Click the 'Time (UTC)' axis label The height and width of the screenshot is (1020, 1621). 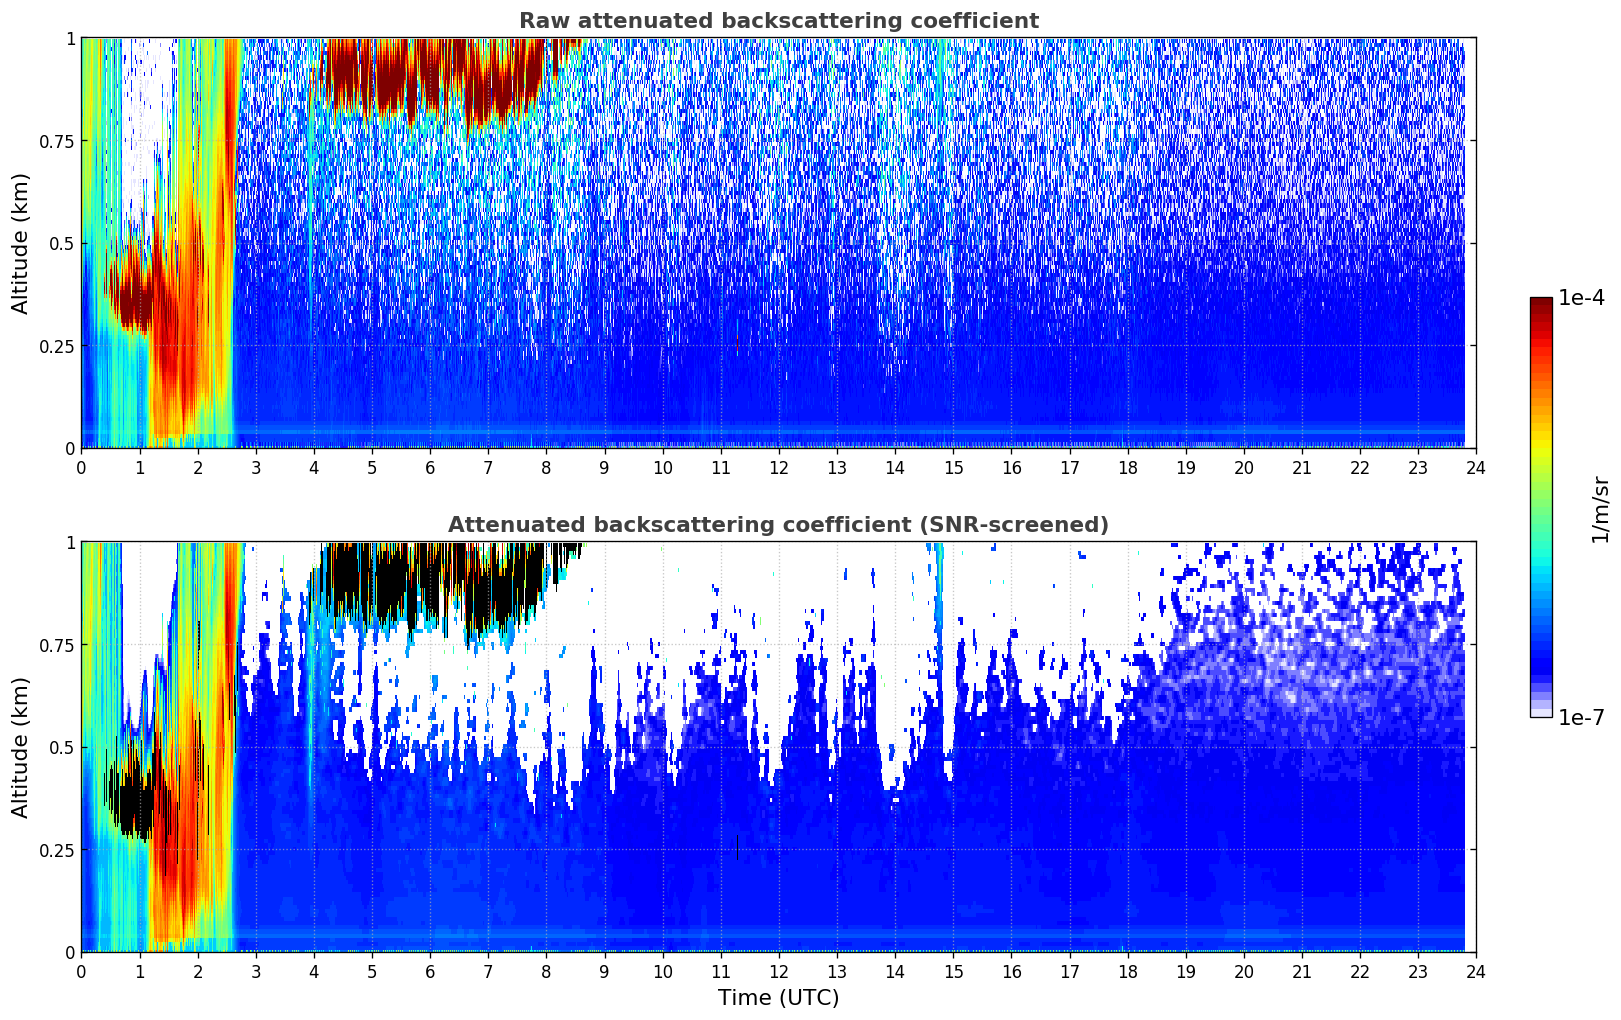point(778,998)
